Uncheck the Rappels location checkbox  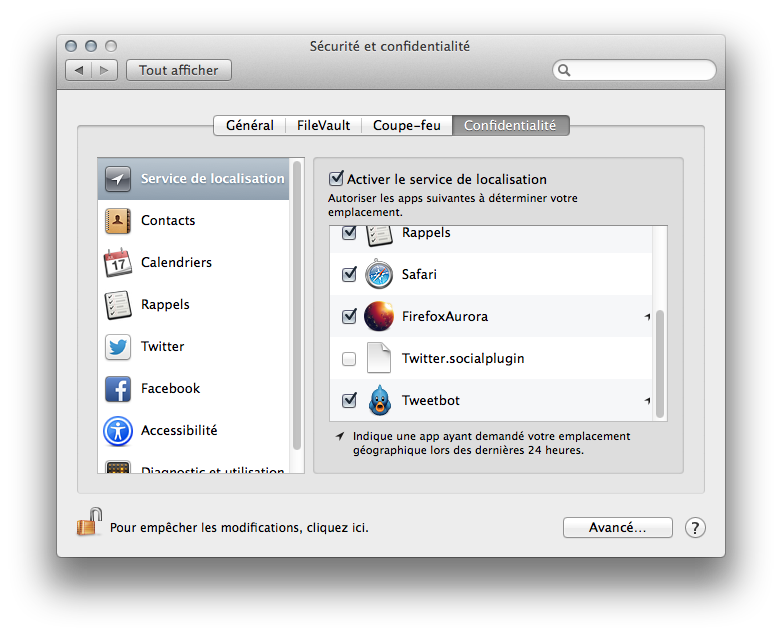[x=349, y=233]
